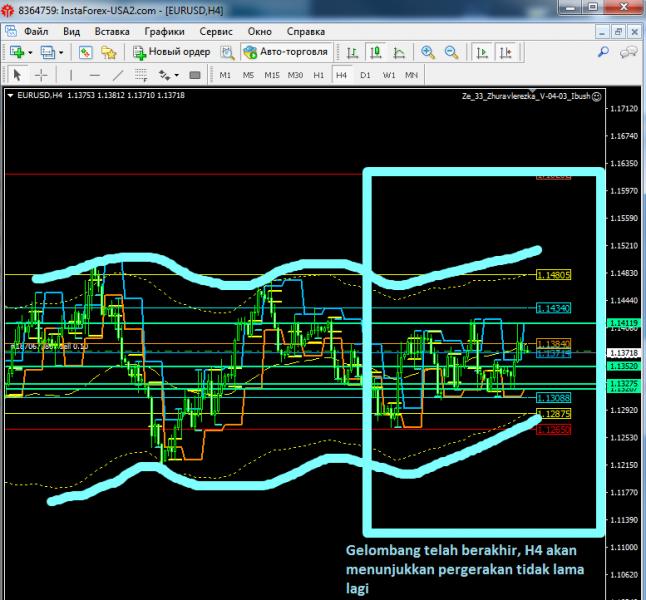The height and width of the screenshot is (600, 646).
Task: Select the equidistant channel tool
Action: 141,75
